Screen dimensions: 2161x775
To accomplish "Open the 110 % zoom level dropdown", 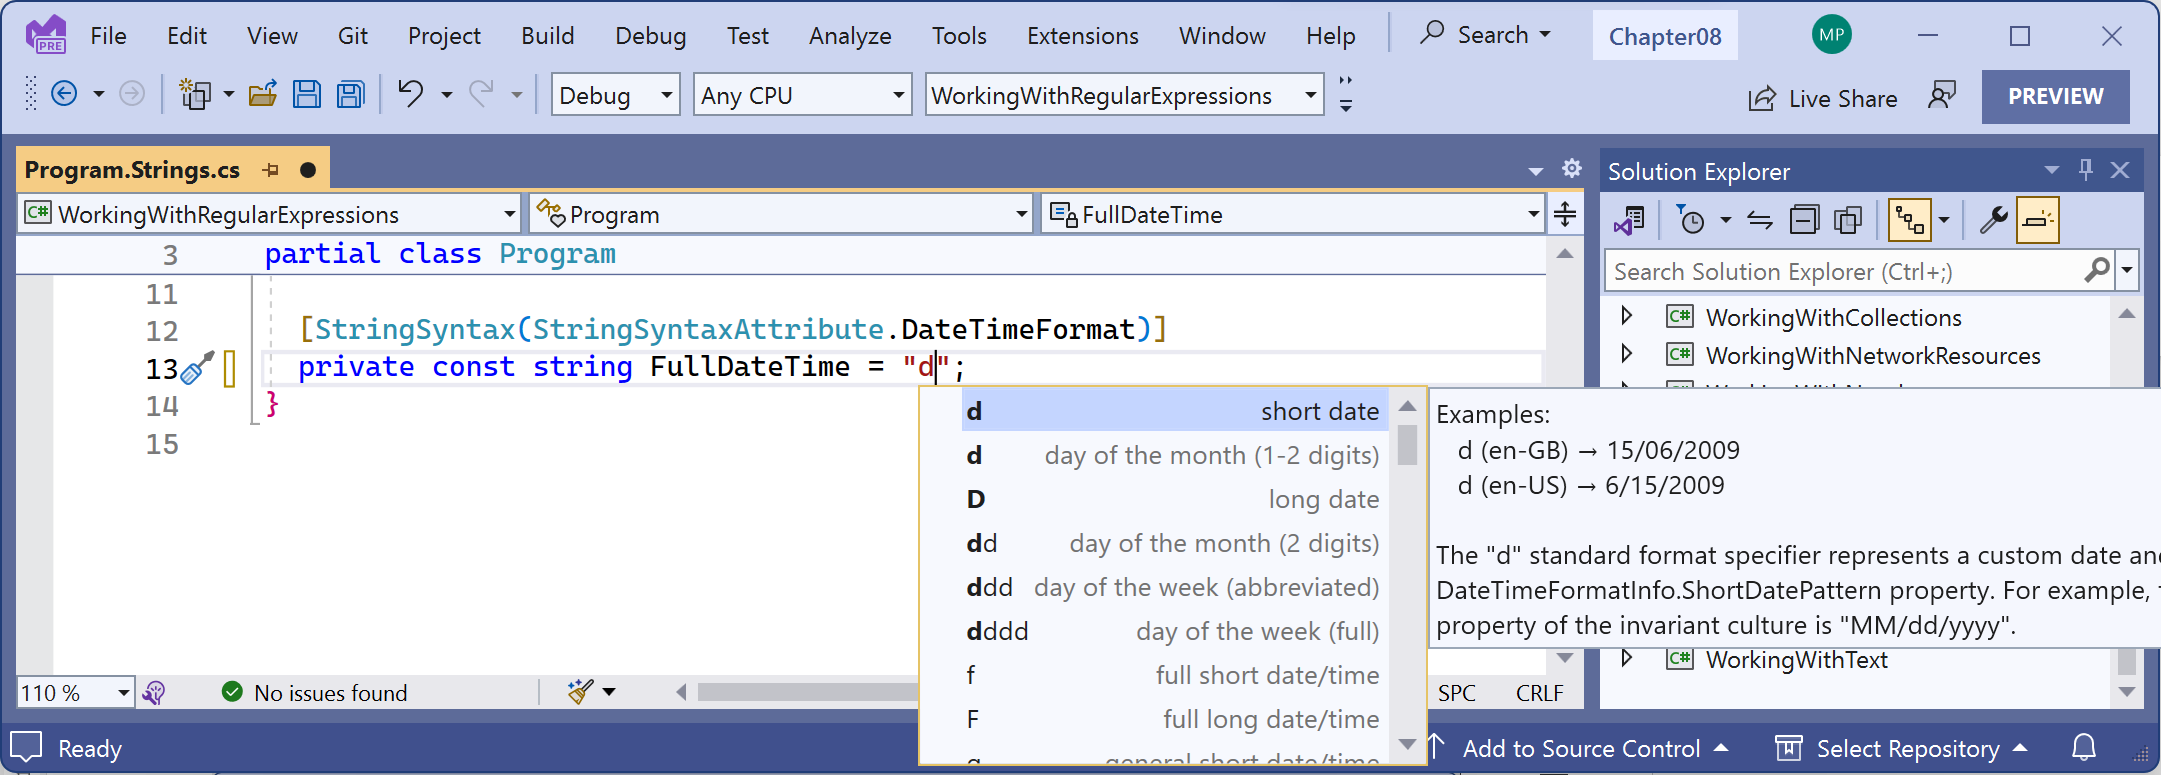I will pyautogui.click(x=75, y=692).
